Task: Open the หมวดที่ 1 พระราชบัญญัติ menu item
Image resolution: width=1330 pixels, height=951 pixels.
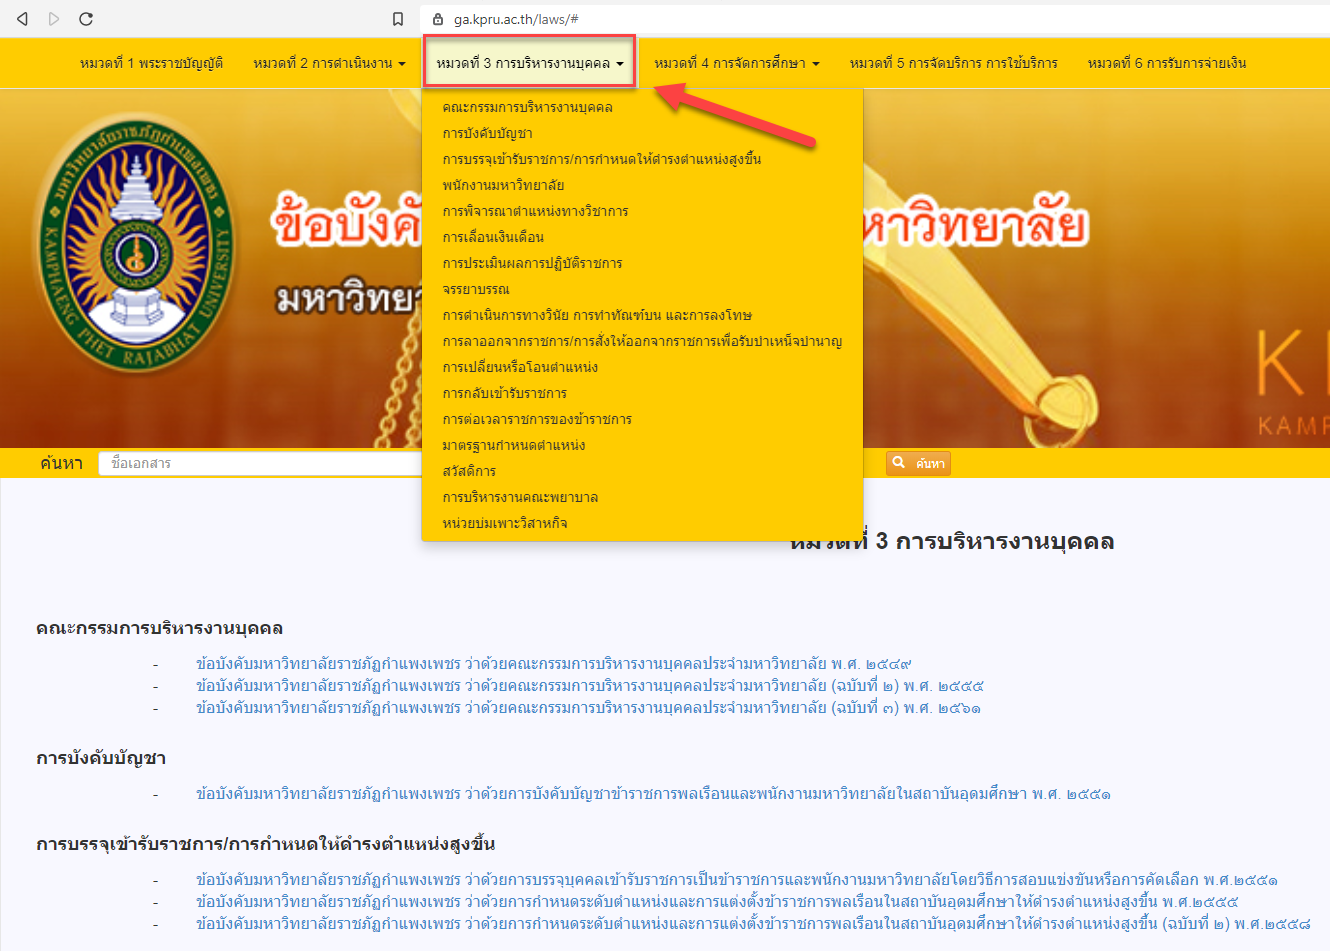Action: [x=152, y=63]
